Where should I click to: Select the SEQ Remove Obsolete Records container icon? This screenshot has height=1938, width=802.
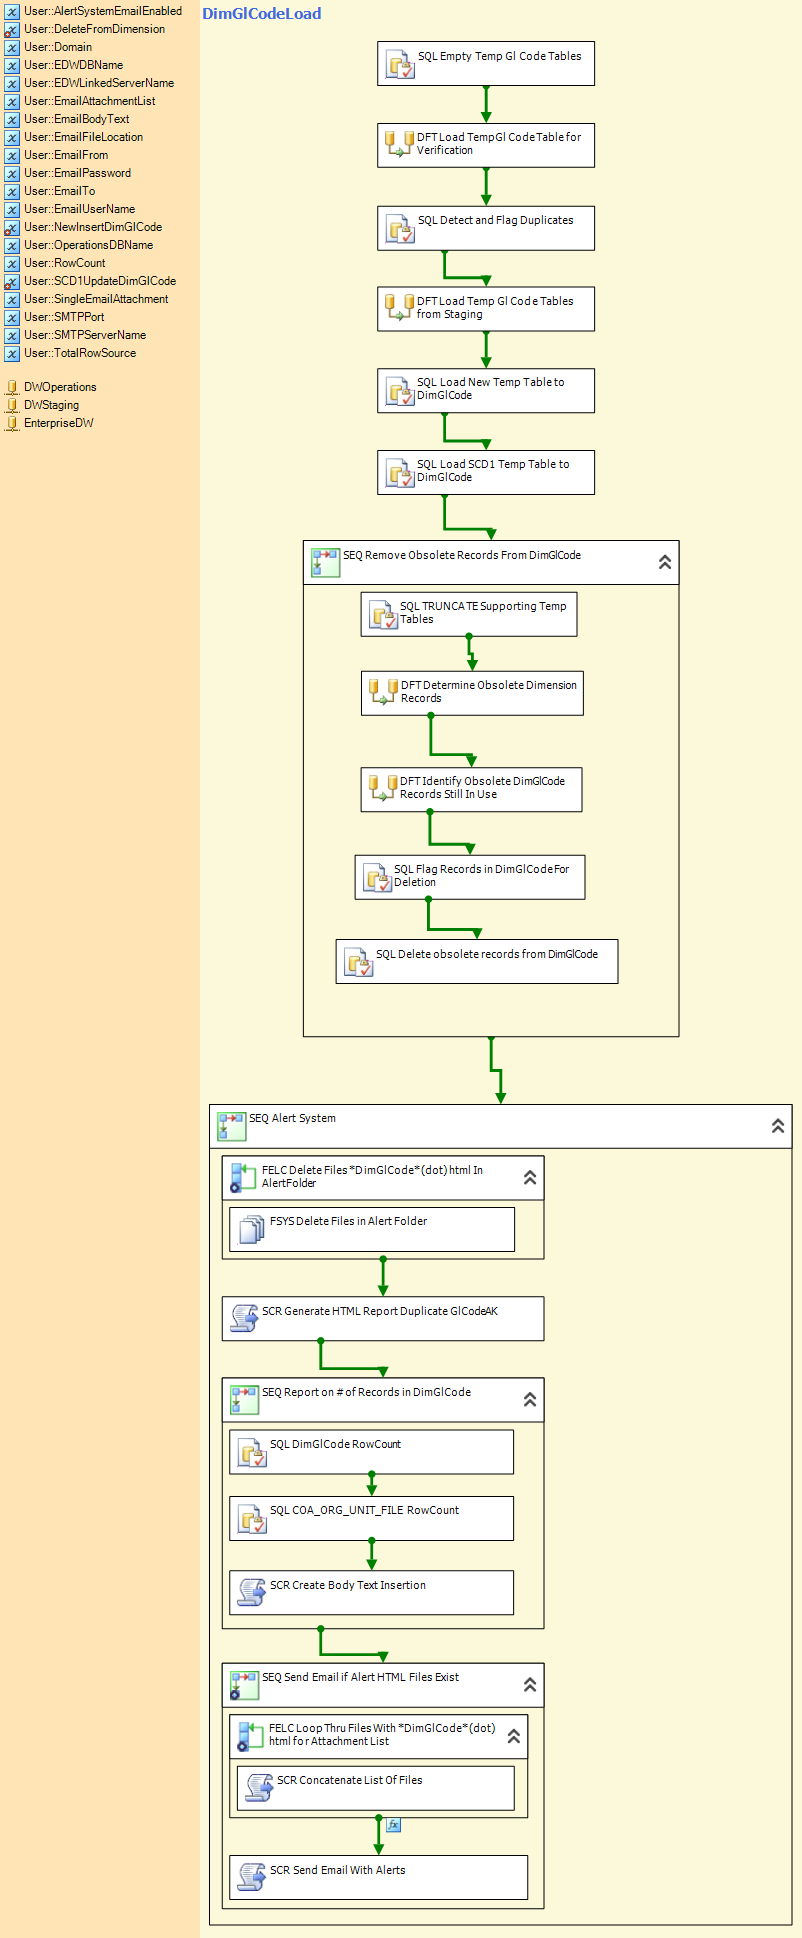tap(326, 563)
